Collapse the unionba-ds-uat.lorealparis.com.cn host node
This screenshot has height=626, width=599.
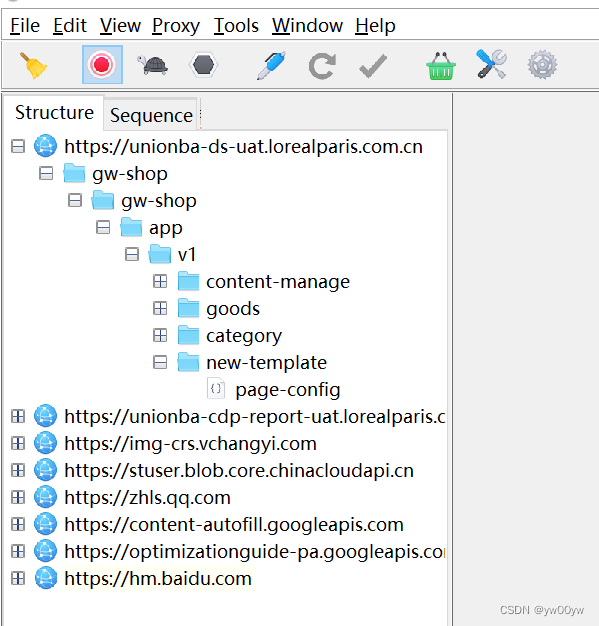click(18, 146)
